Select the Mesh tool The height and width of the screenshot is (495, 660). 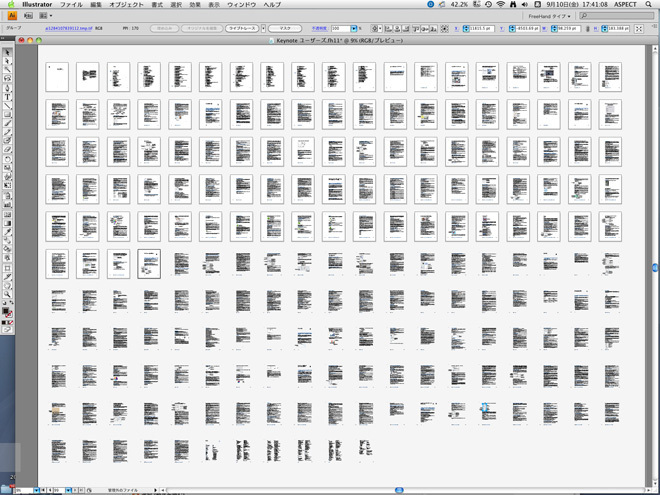point(7,215)
